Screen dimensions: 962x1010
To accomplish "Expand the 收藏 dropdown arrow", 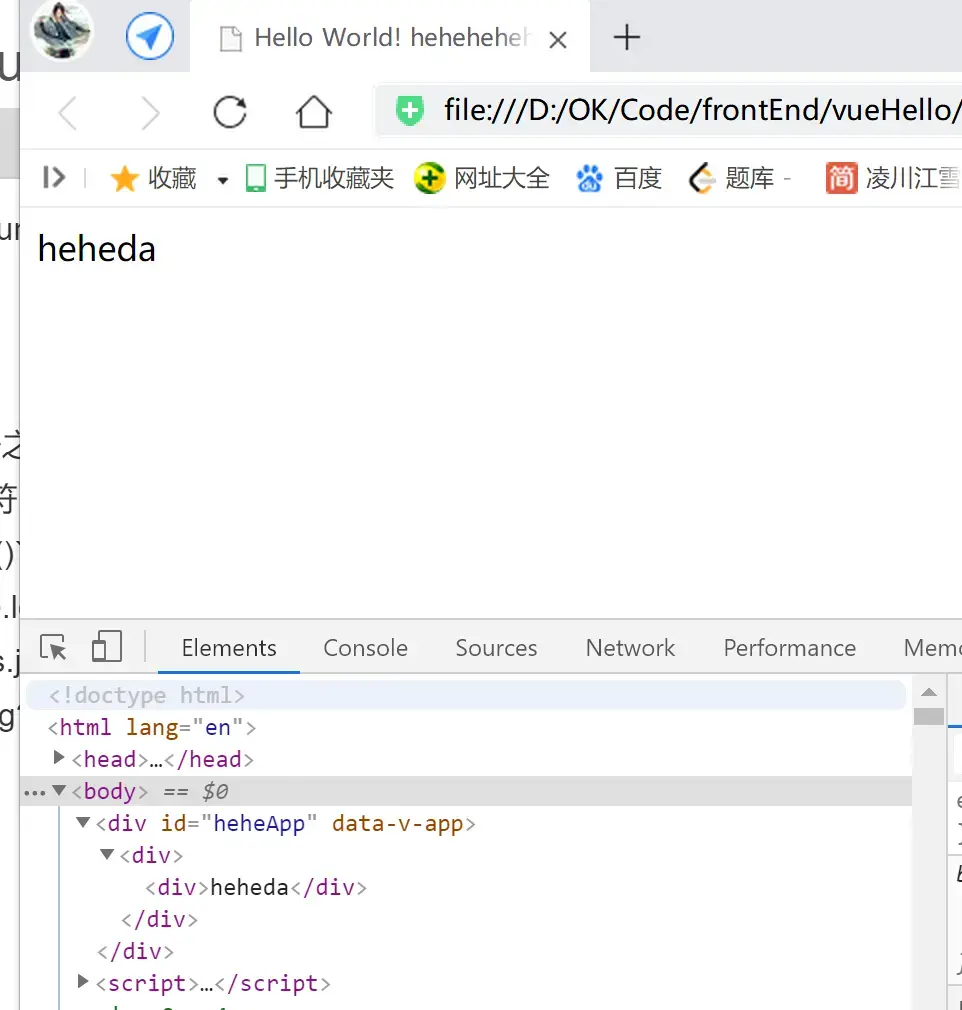I will tap(222, 180).
